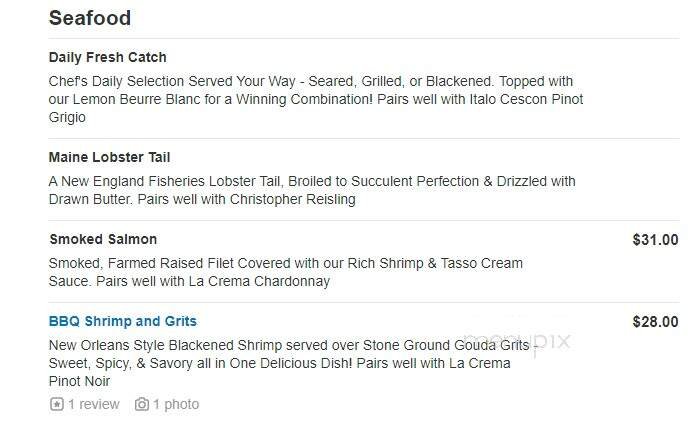Image resolution: width=696 pixels, height=424 pixels.
Task: Click the Christopher Reisling pairing text
Action: coord(287,199)
